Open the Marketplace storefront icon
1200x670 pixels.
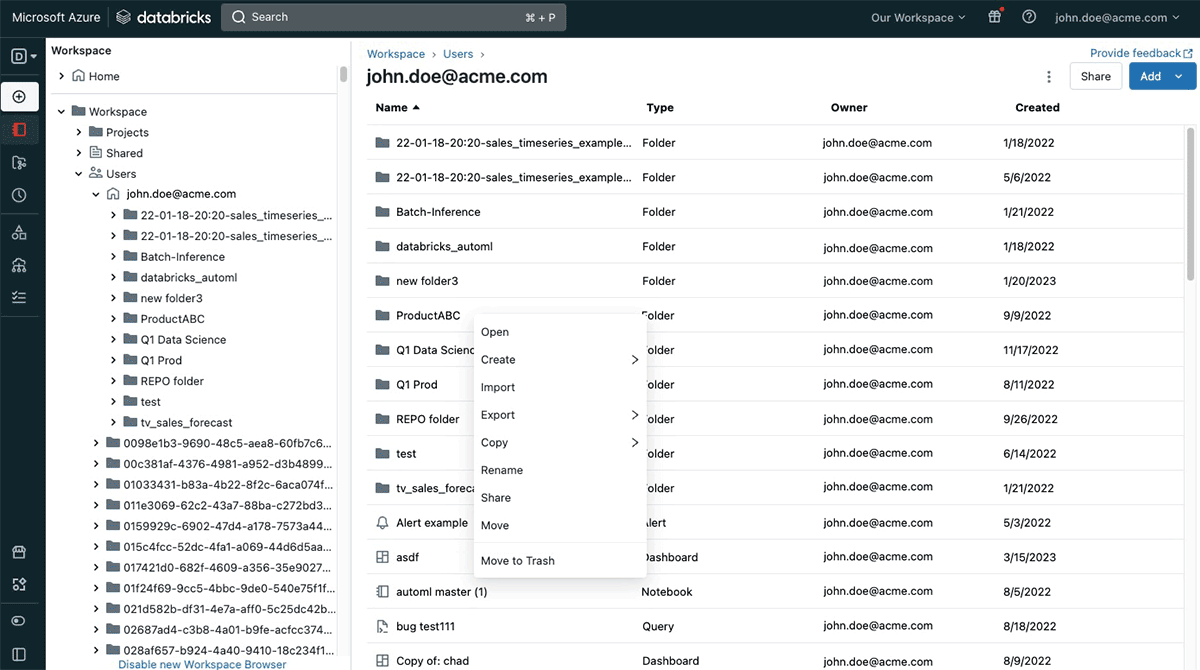20,551
